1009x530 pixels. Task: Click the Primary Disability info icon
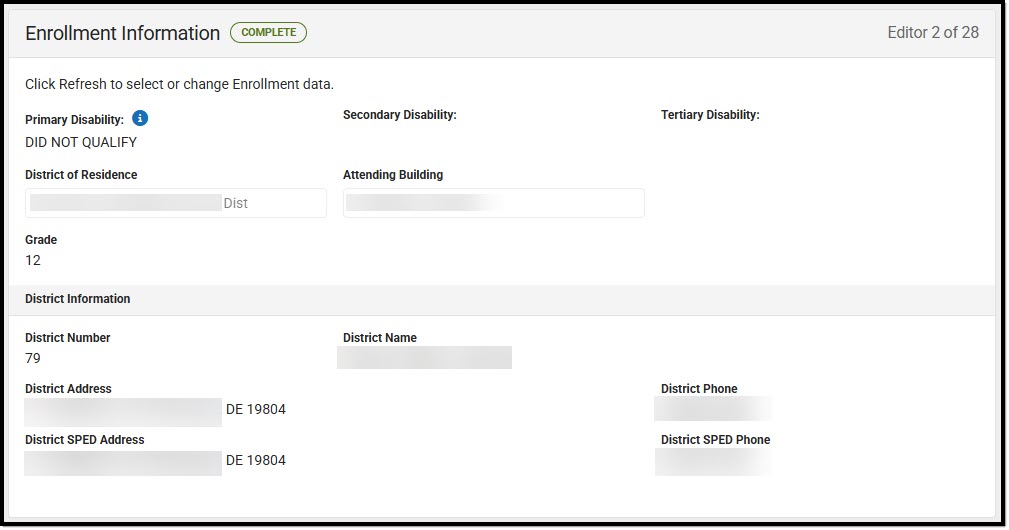(140, 118)
